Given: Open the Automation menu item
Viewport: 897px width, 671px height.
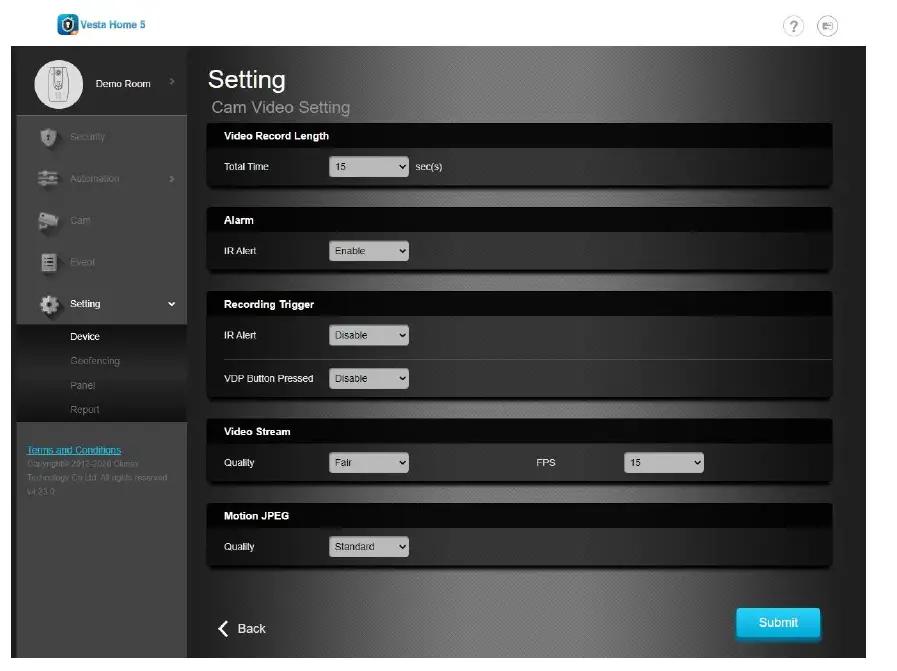Looking at the screenshot, I should click(x=95, y=178).
